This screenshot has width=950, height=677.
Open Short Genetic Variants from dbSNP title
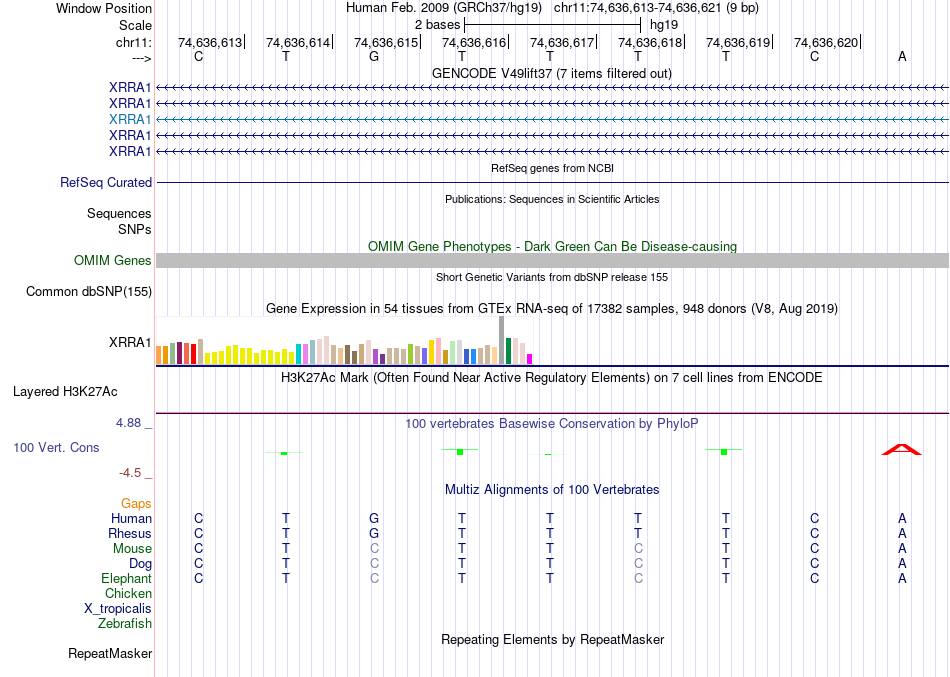(x=552, y=277)
